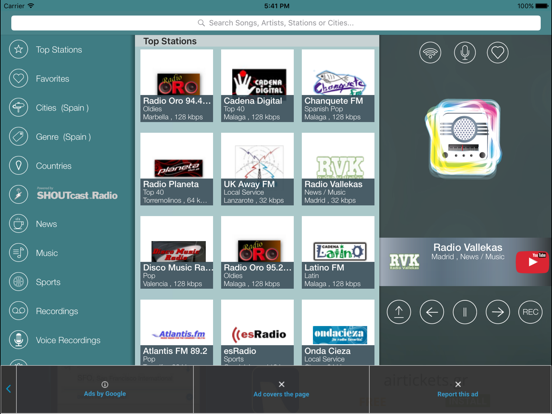
Task: Play Disco Music Radio station
Action: tap(177, 252)
